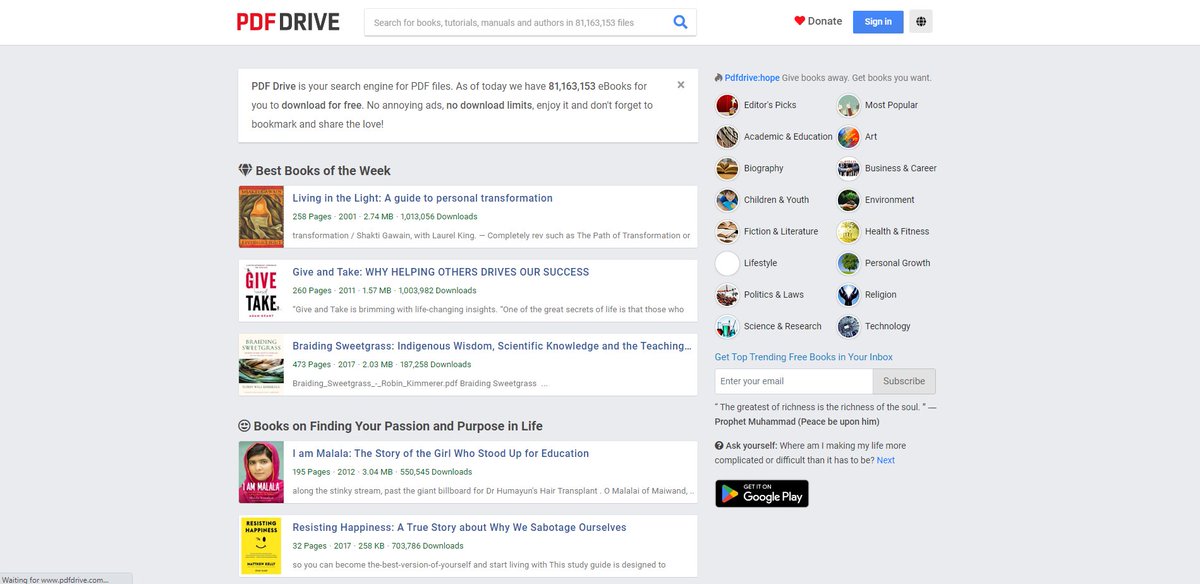Click the Enter your email field
The image size is (1200, 584).
coord(794,381)
